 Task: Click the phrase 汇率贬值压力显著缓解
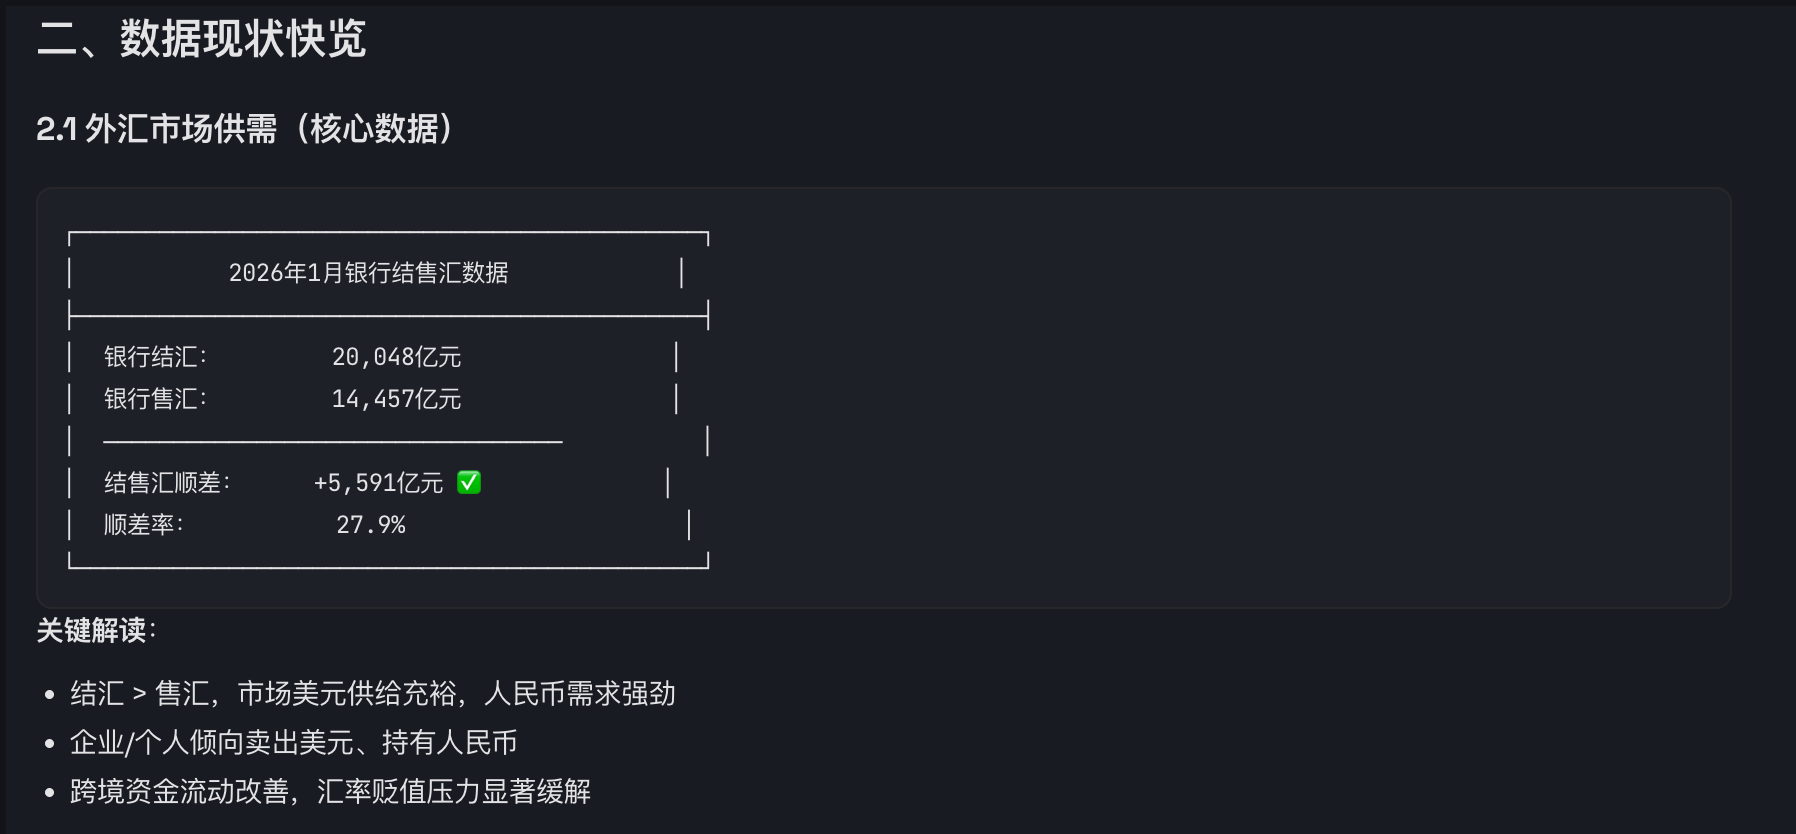(x=454, y=791)
